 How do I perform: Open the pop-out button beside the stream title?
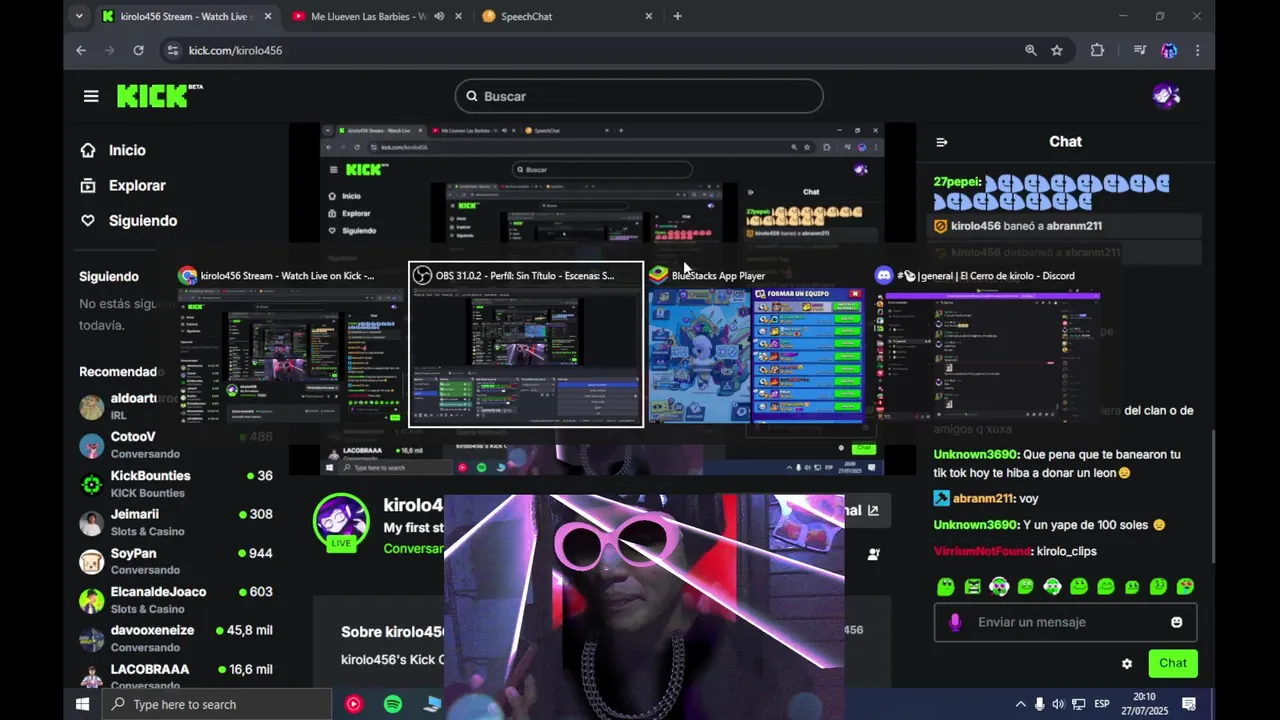point(873,511)
